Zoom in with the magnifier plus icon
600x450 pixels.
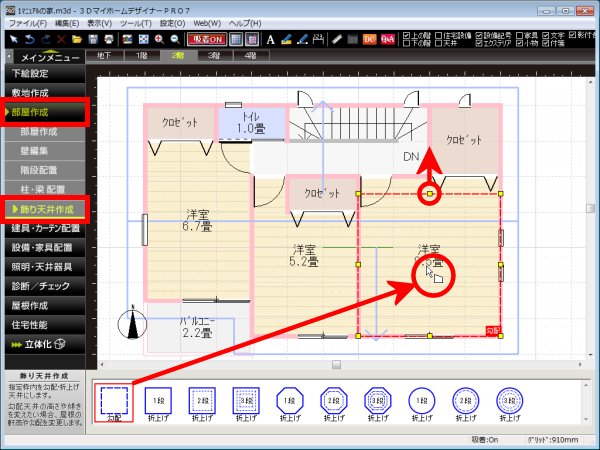(159, 39)
